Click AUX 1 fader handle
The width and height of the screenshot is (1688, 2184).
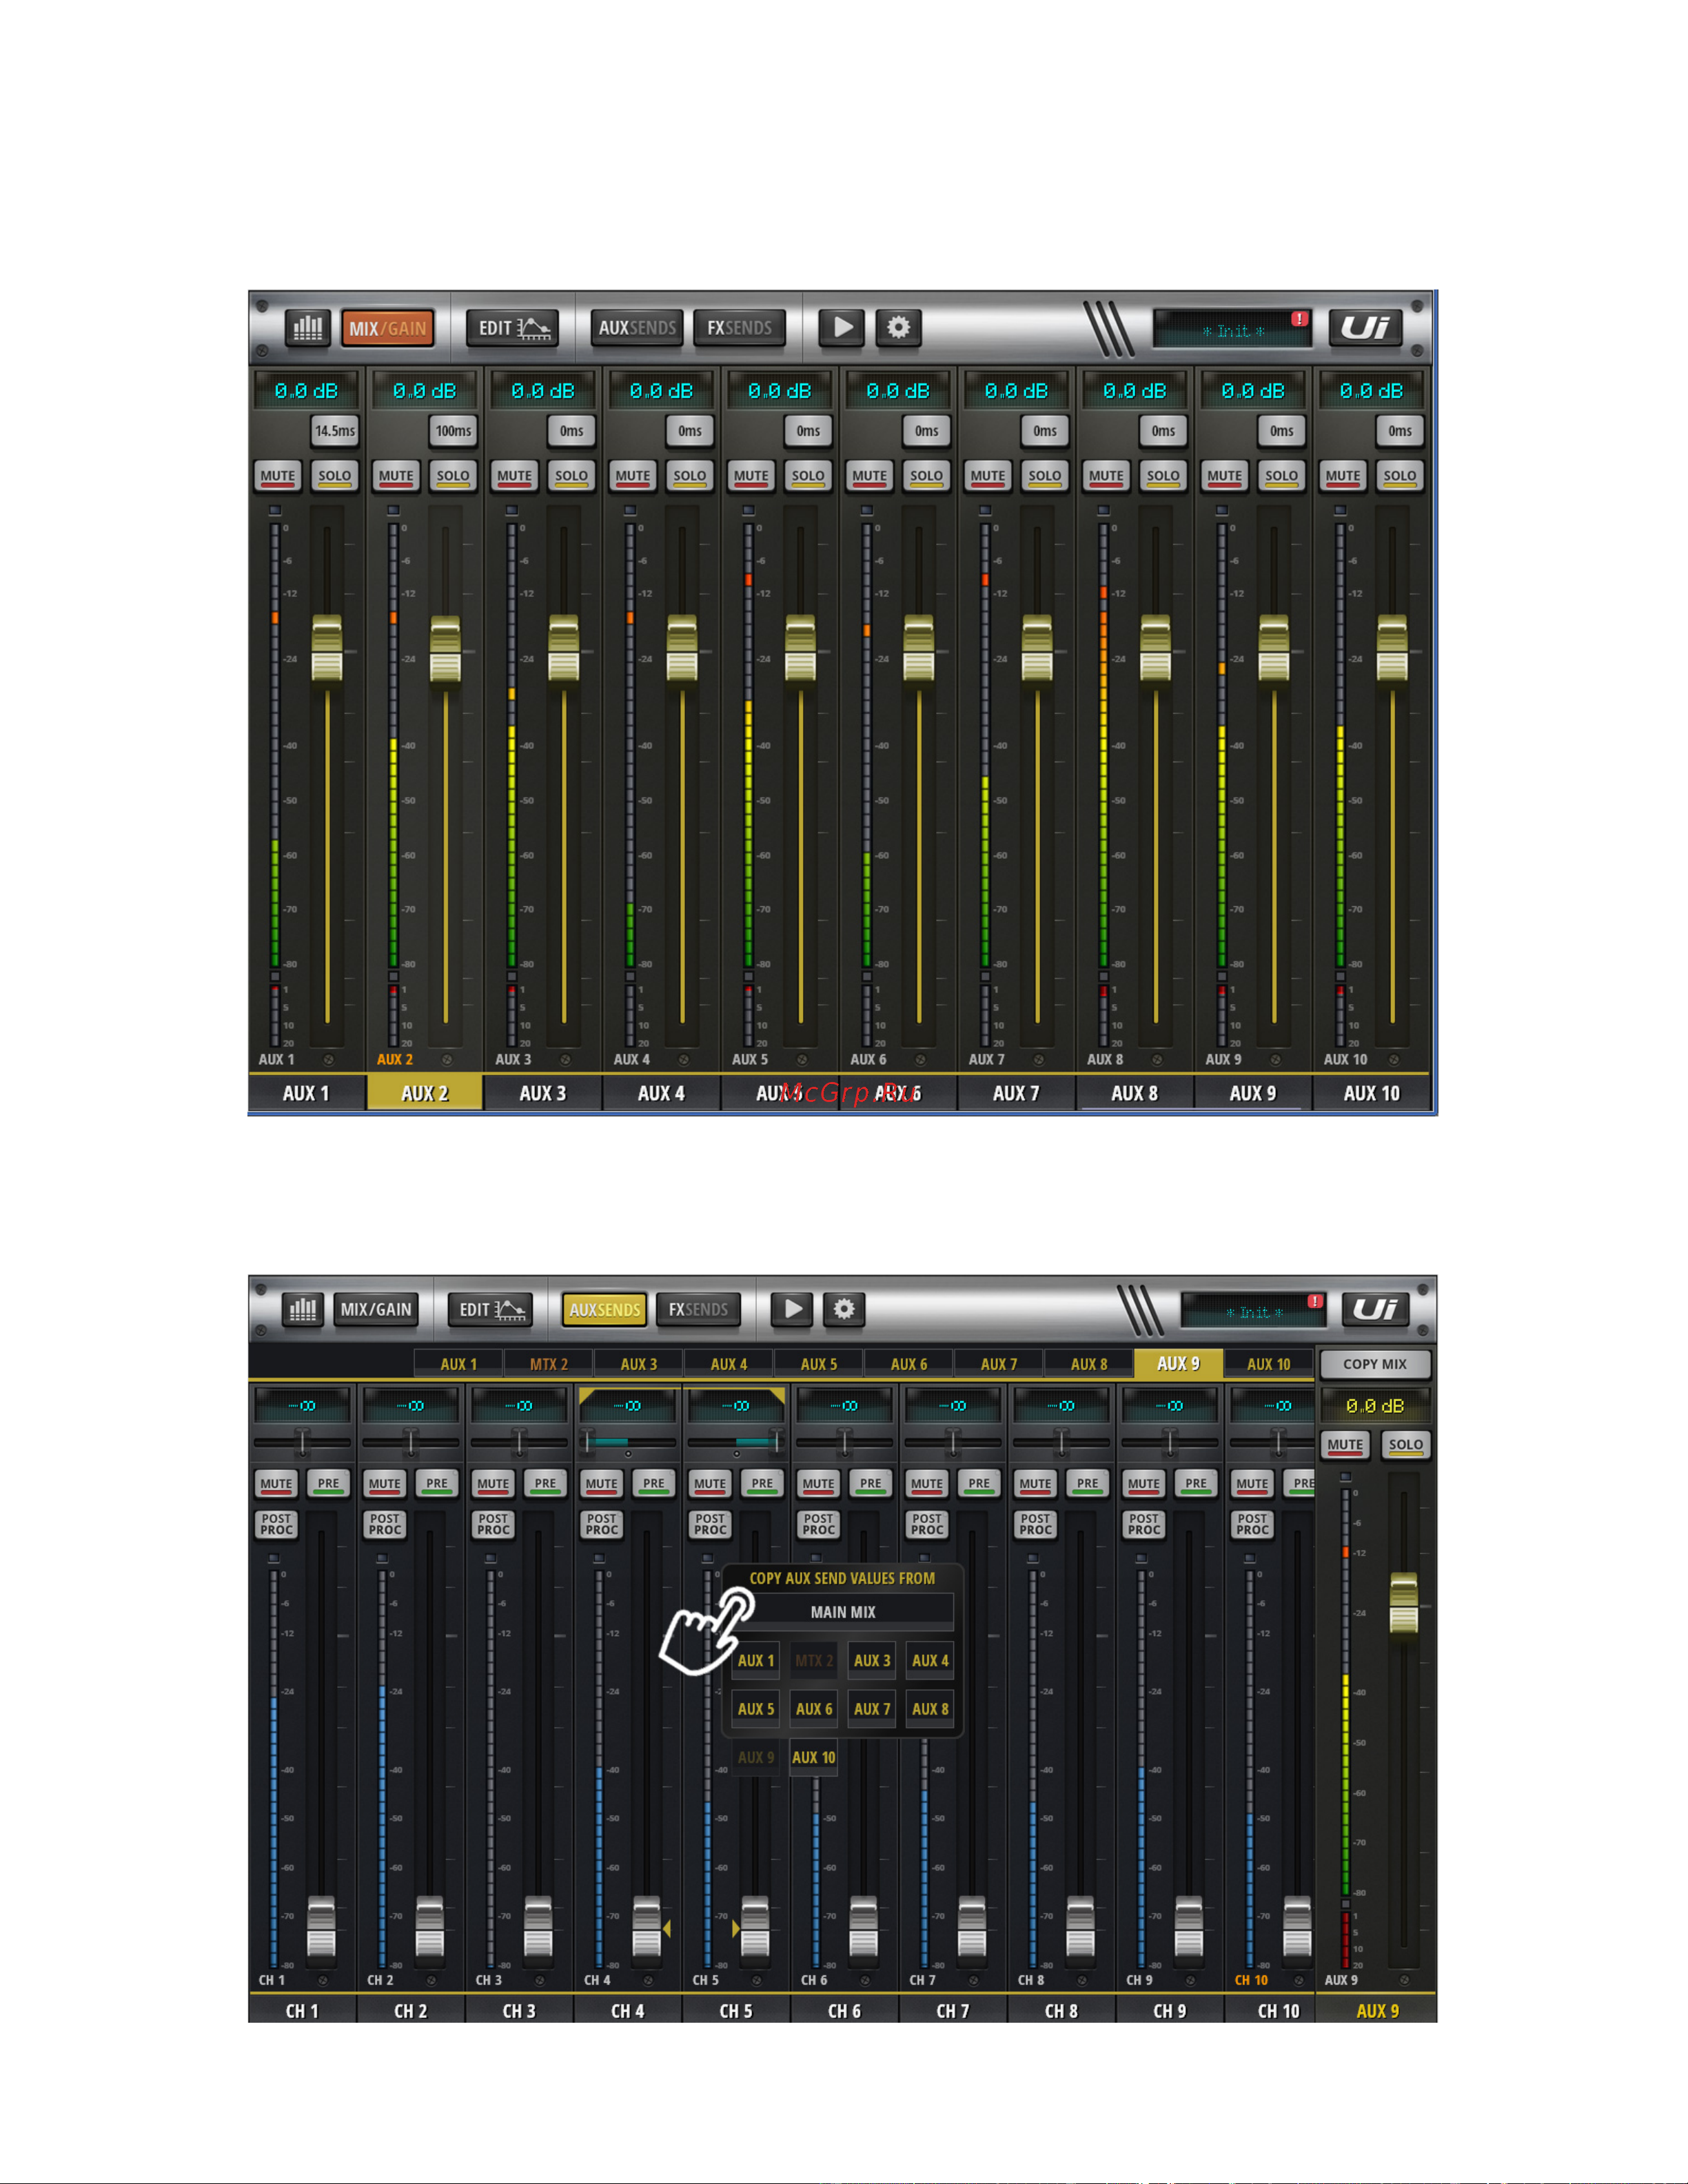[327, 650]
